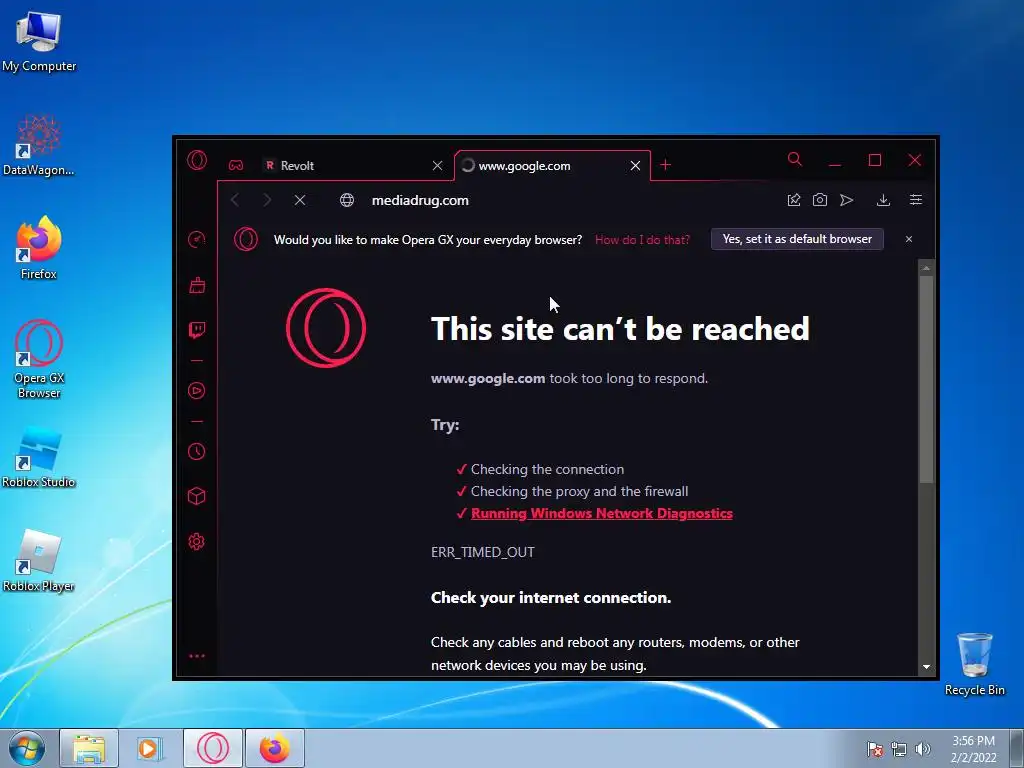Open the share page icon in toolbar
1024x768 pixels.
[x=793, y=200]
